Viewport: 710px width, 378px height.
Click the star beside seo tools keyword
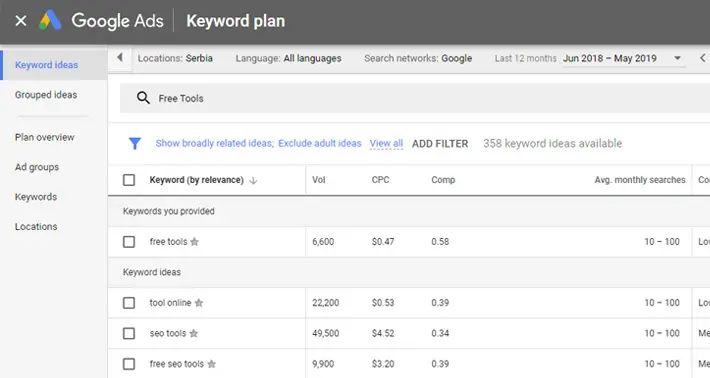coord(194,334)
